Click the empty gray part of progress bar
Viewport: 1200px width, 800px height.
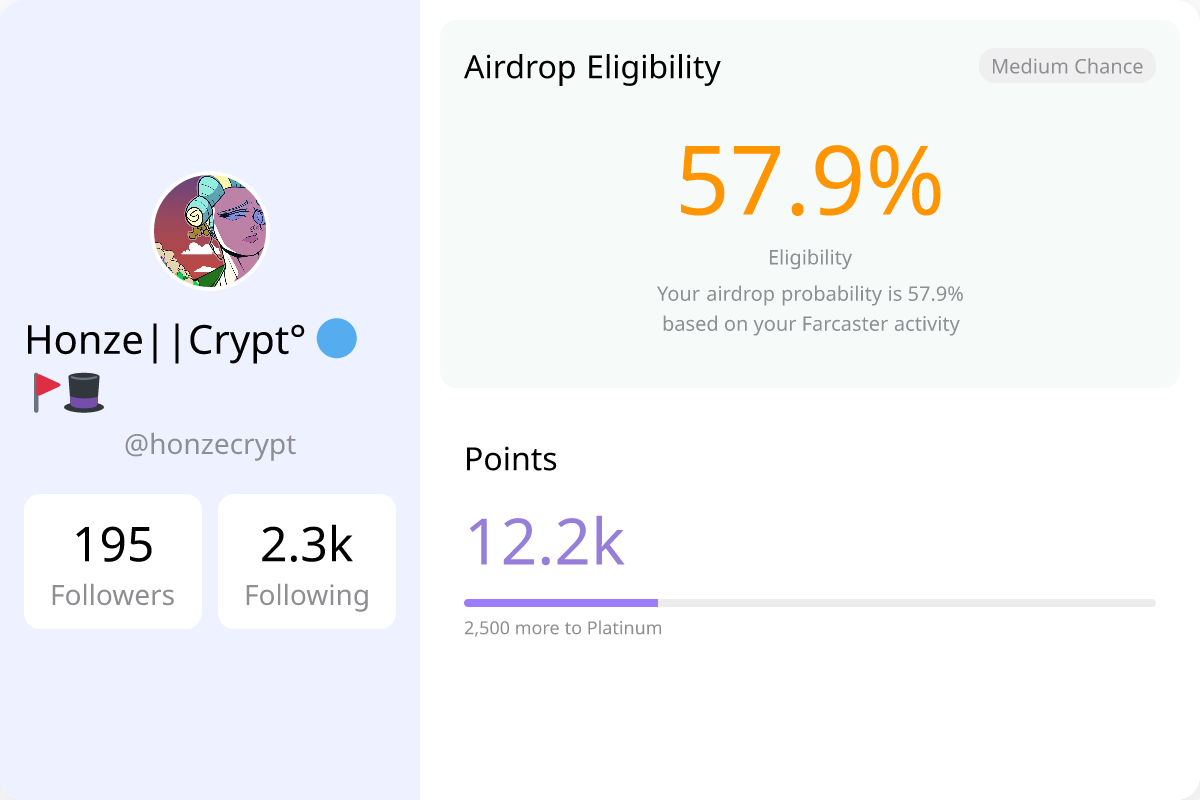907,603
